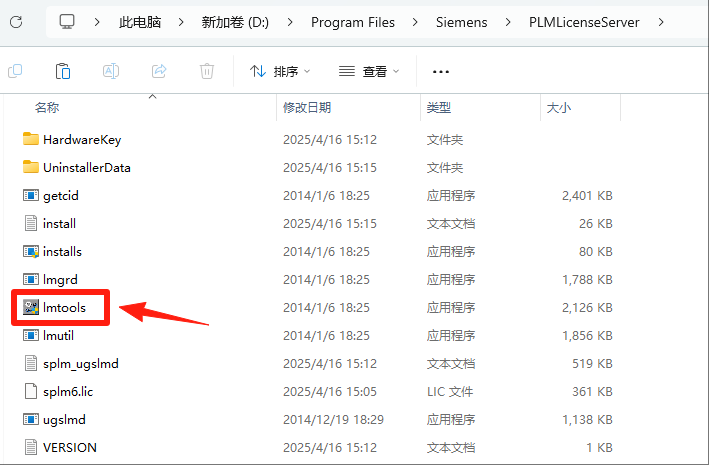709x465 pixels.
Task: Click date 2014/12/19 18:29 of ugslmd
Action: [x=333, y=420]
